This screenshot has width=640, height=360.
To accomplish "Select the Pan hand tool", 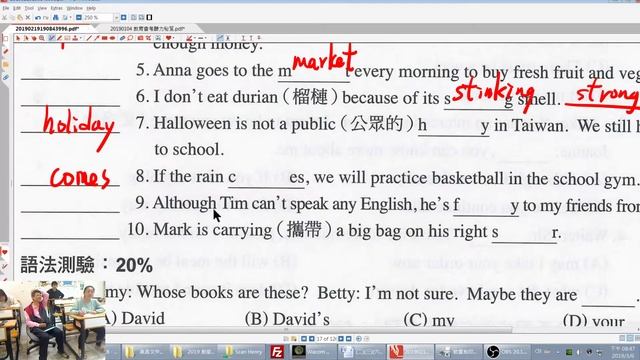I will click(x=34, y=38).
